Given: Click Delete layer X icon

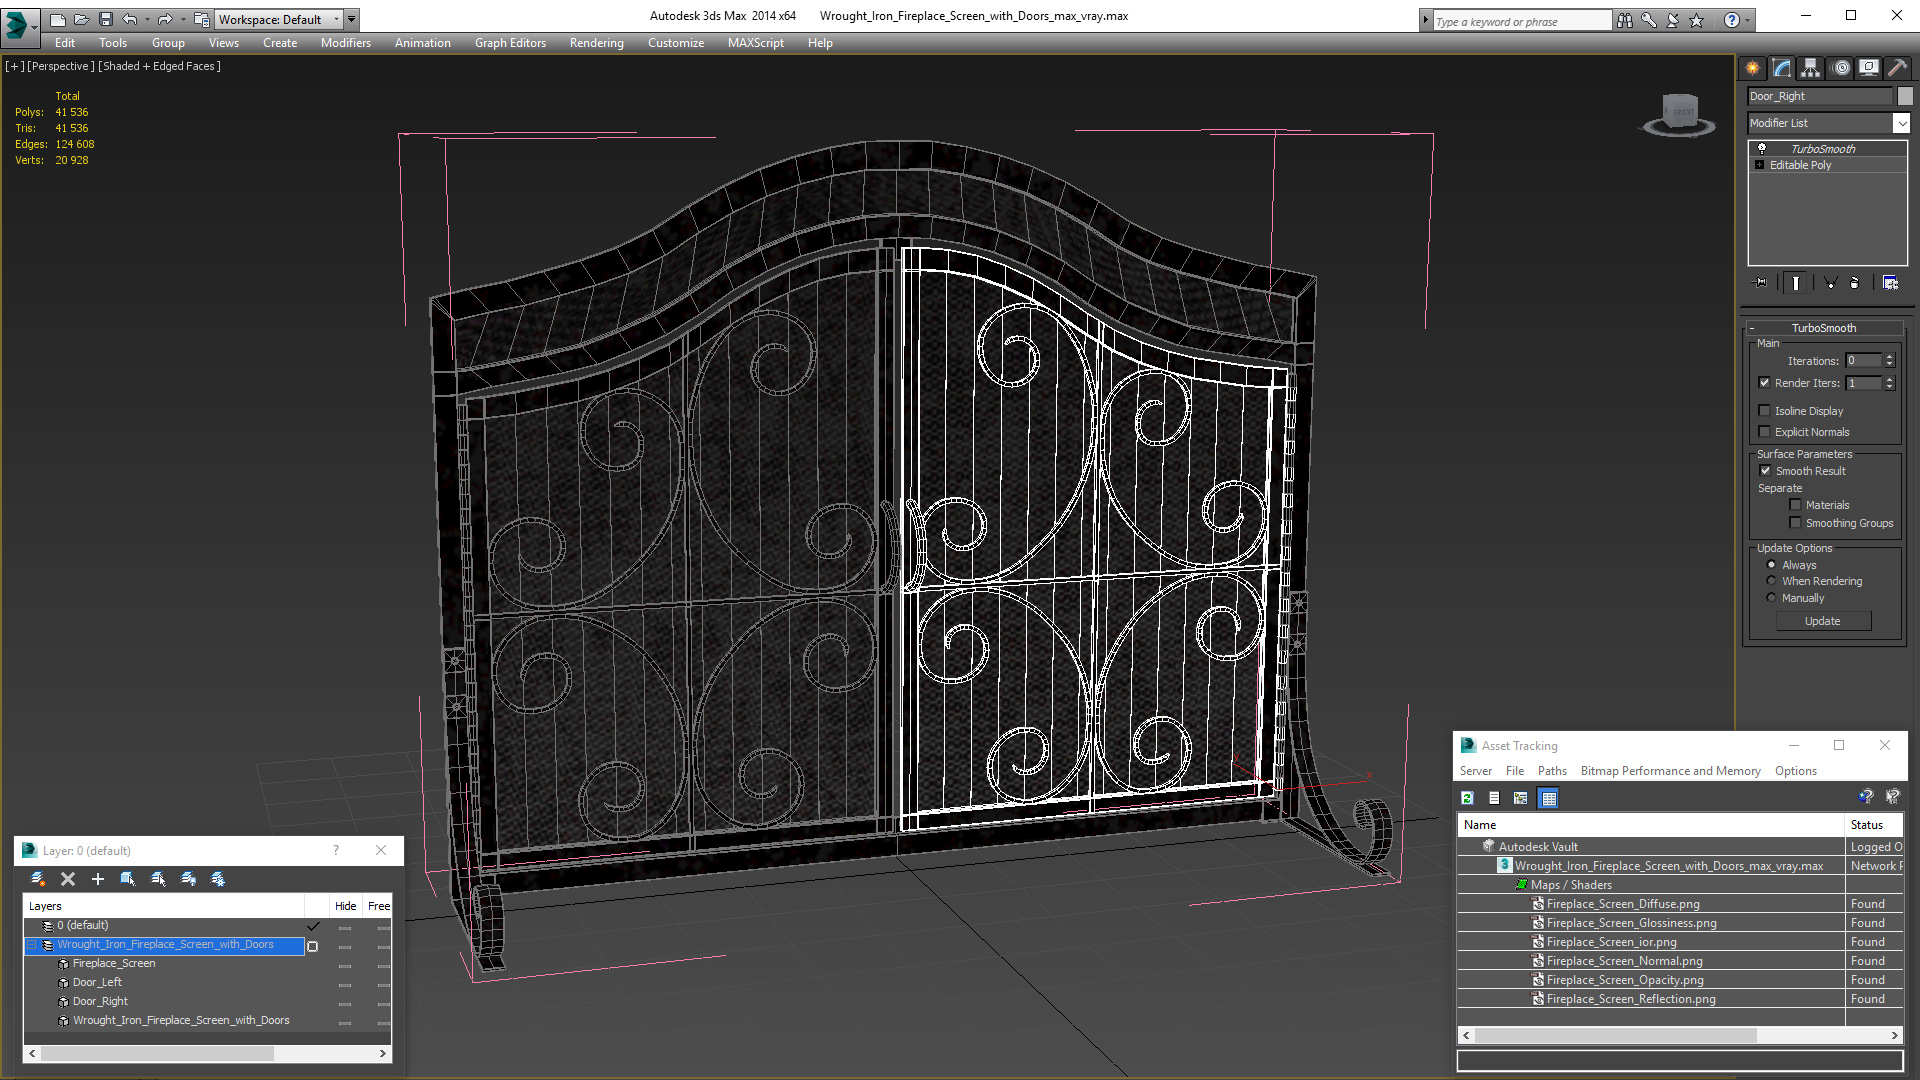Looking at the screenshot, I should (x=68, y=879).
